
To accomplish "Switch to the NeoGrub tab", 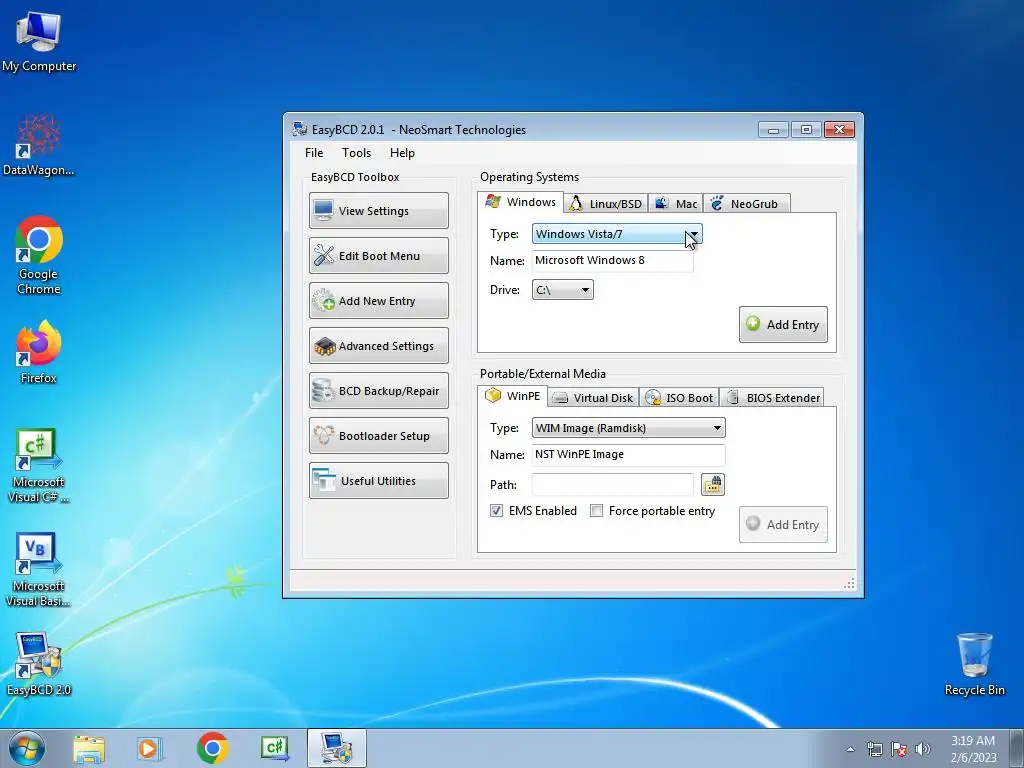I will tap(746, 204).
